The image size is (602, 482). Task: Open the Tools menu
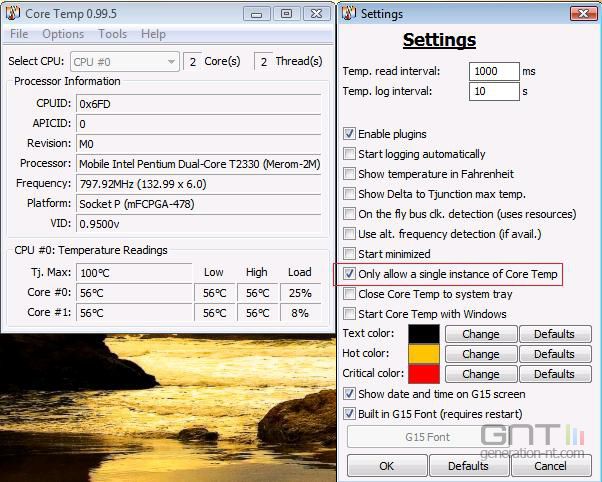(x=112, y=34)
